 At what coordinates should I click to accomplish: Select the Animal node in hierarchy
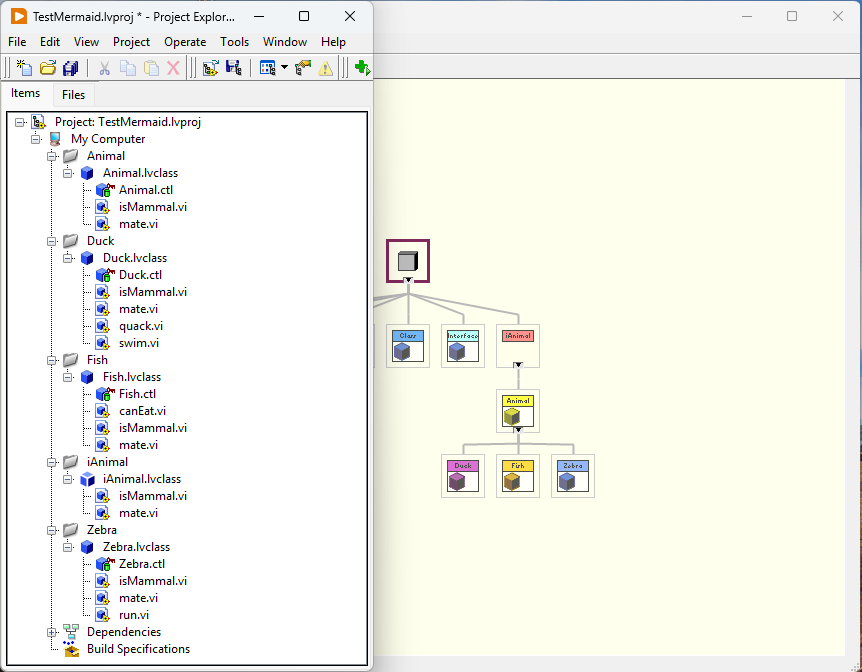coord(518,411)
